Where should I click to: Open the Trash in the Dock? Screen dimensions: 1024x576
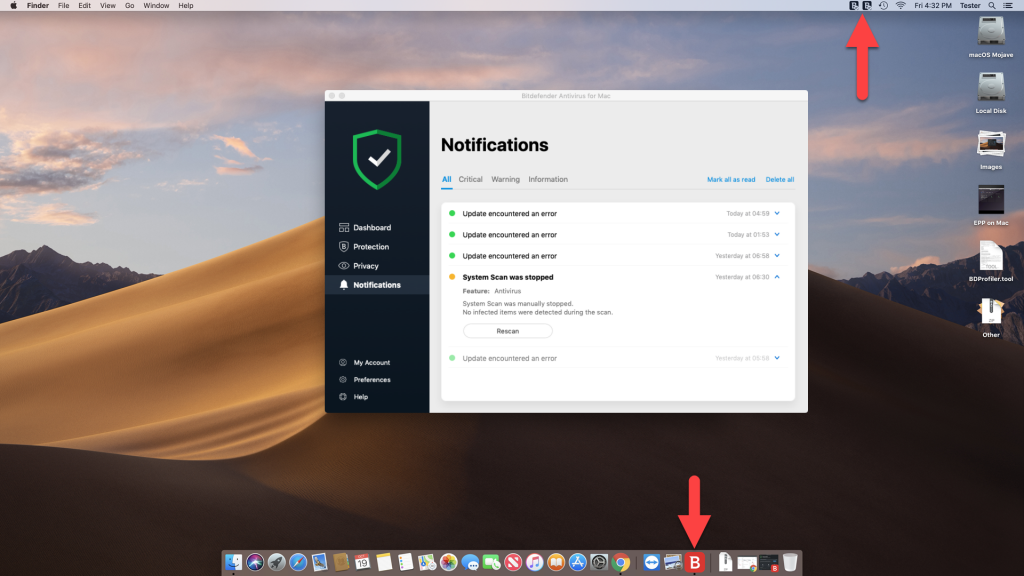pyautogui.click(x=790, y=562)
